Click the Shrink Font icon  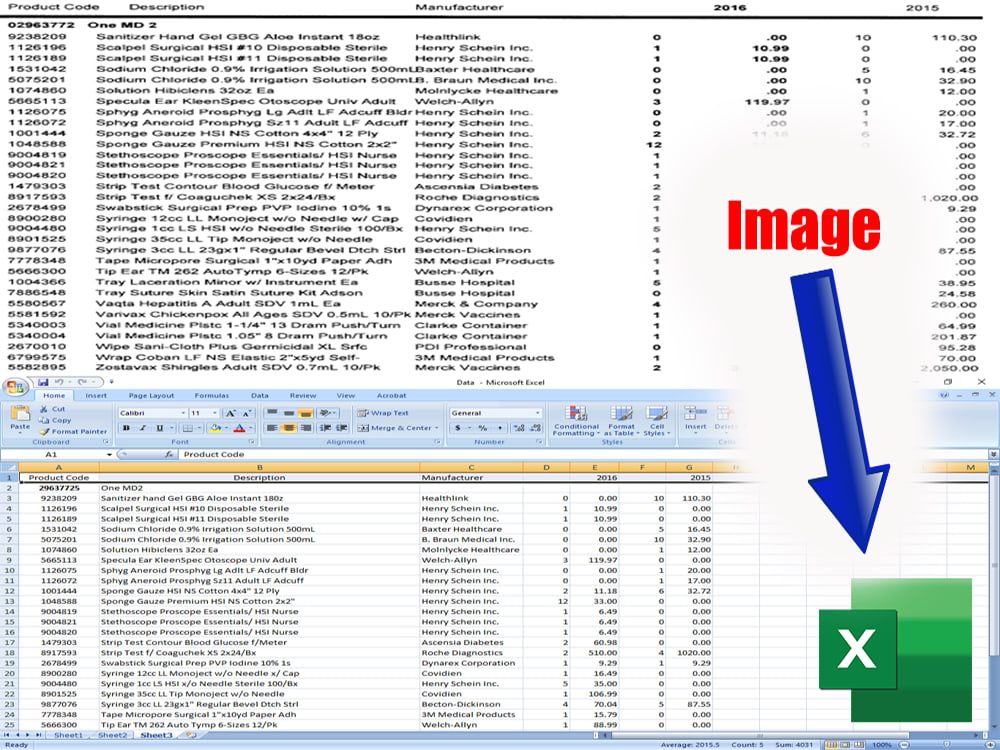[x=247, y=413]
